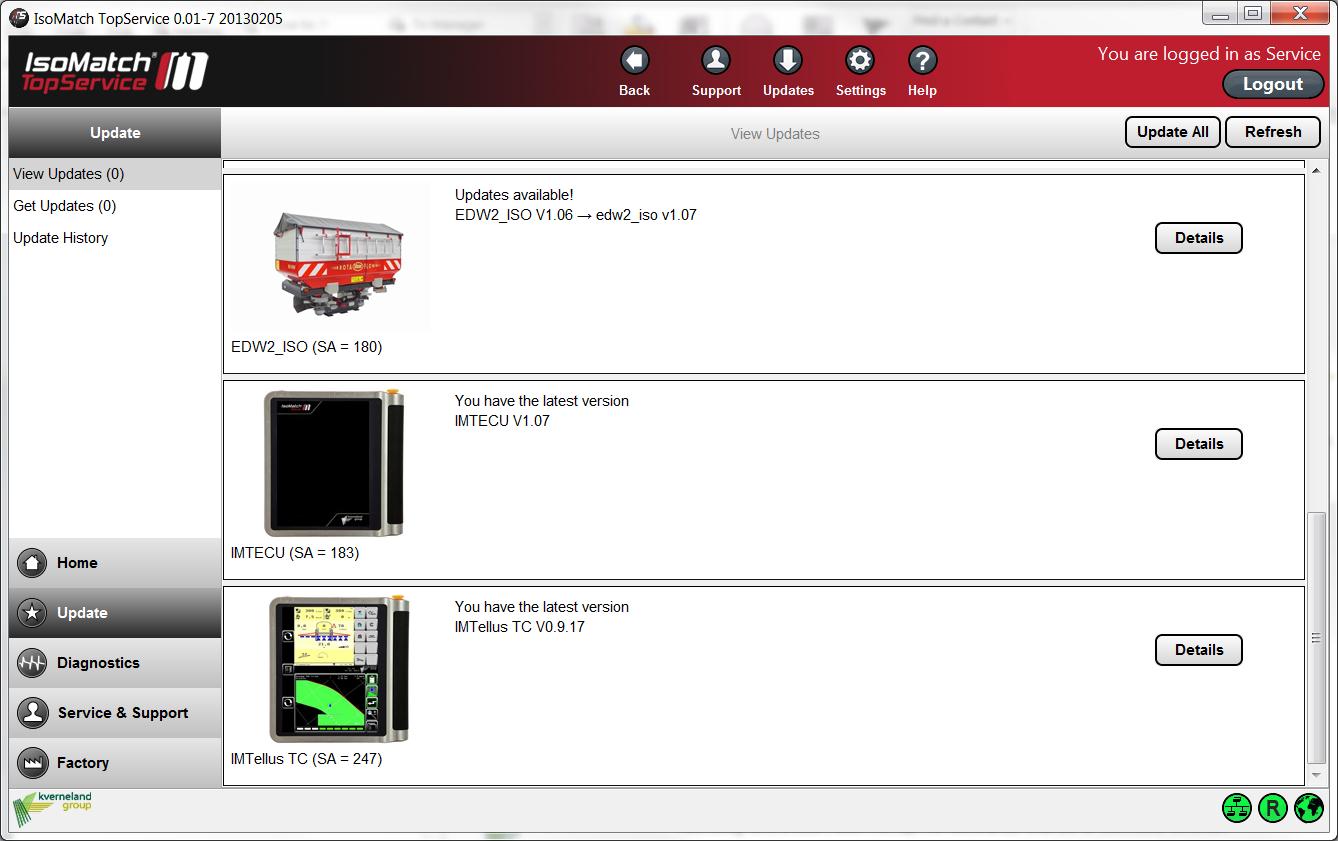The height and width of the screenshot is (841, 1338).
Task: Open Update History list item
Action: [x=61, y=238]
